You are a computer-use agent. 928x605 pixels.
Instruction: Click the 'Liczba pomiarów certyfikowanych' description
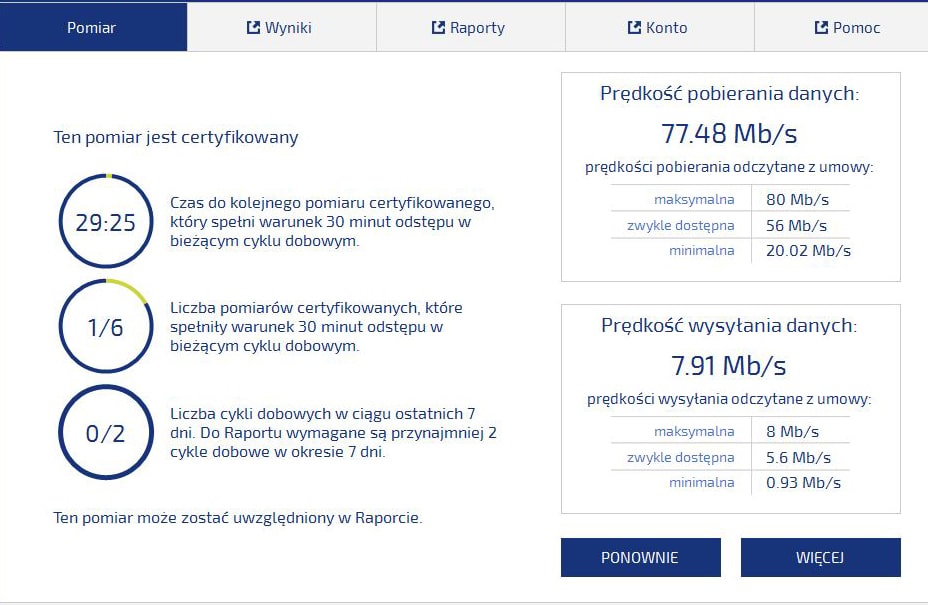[x=317, y=327]
